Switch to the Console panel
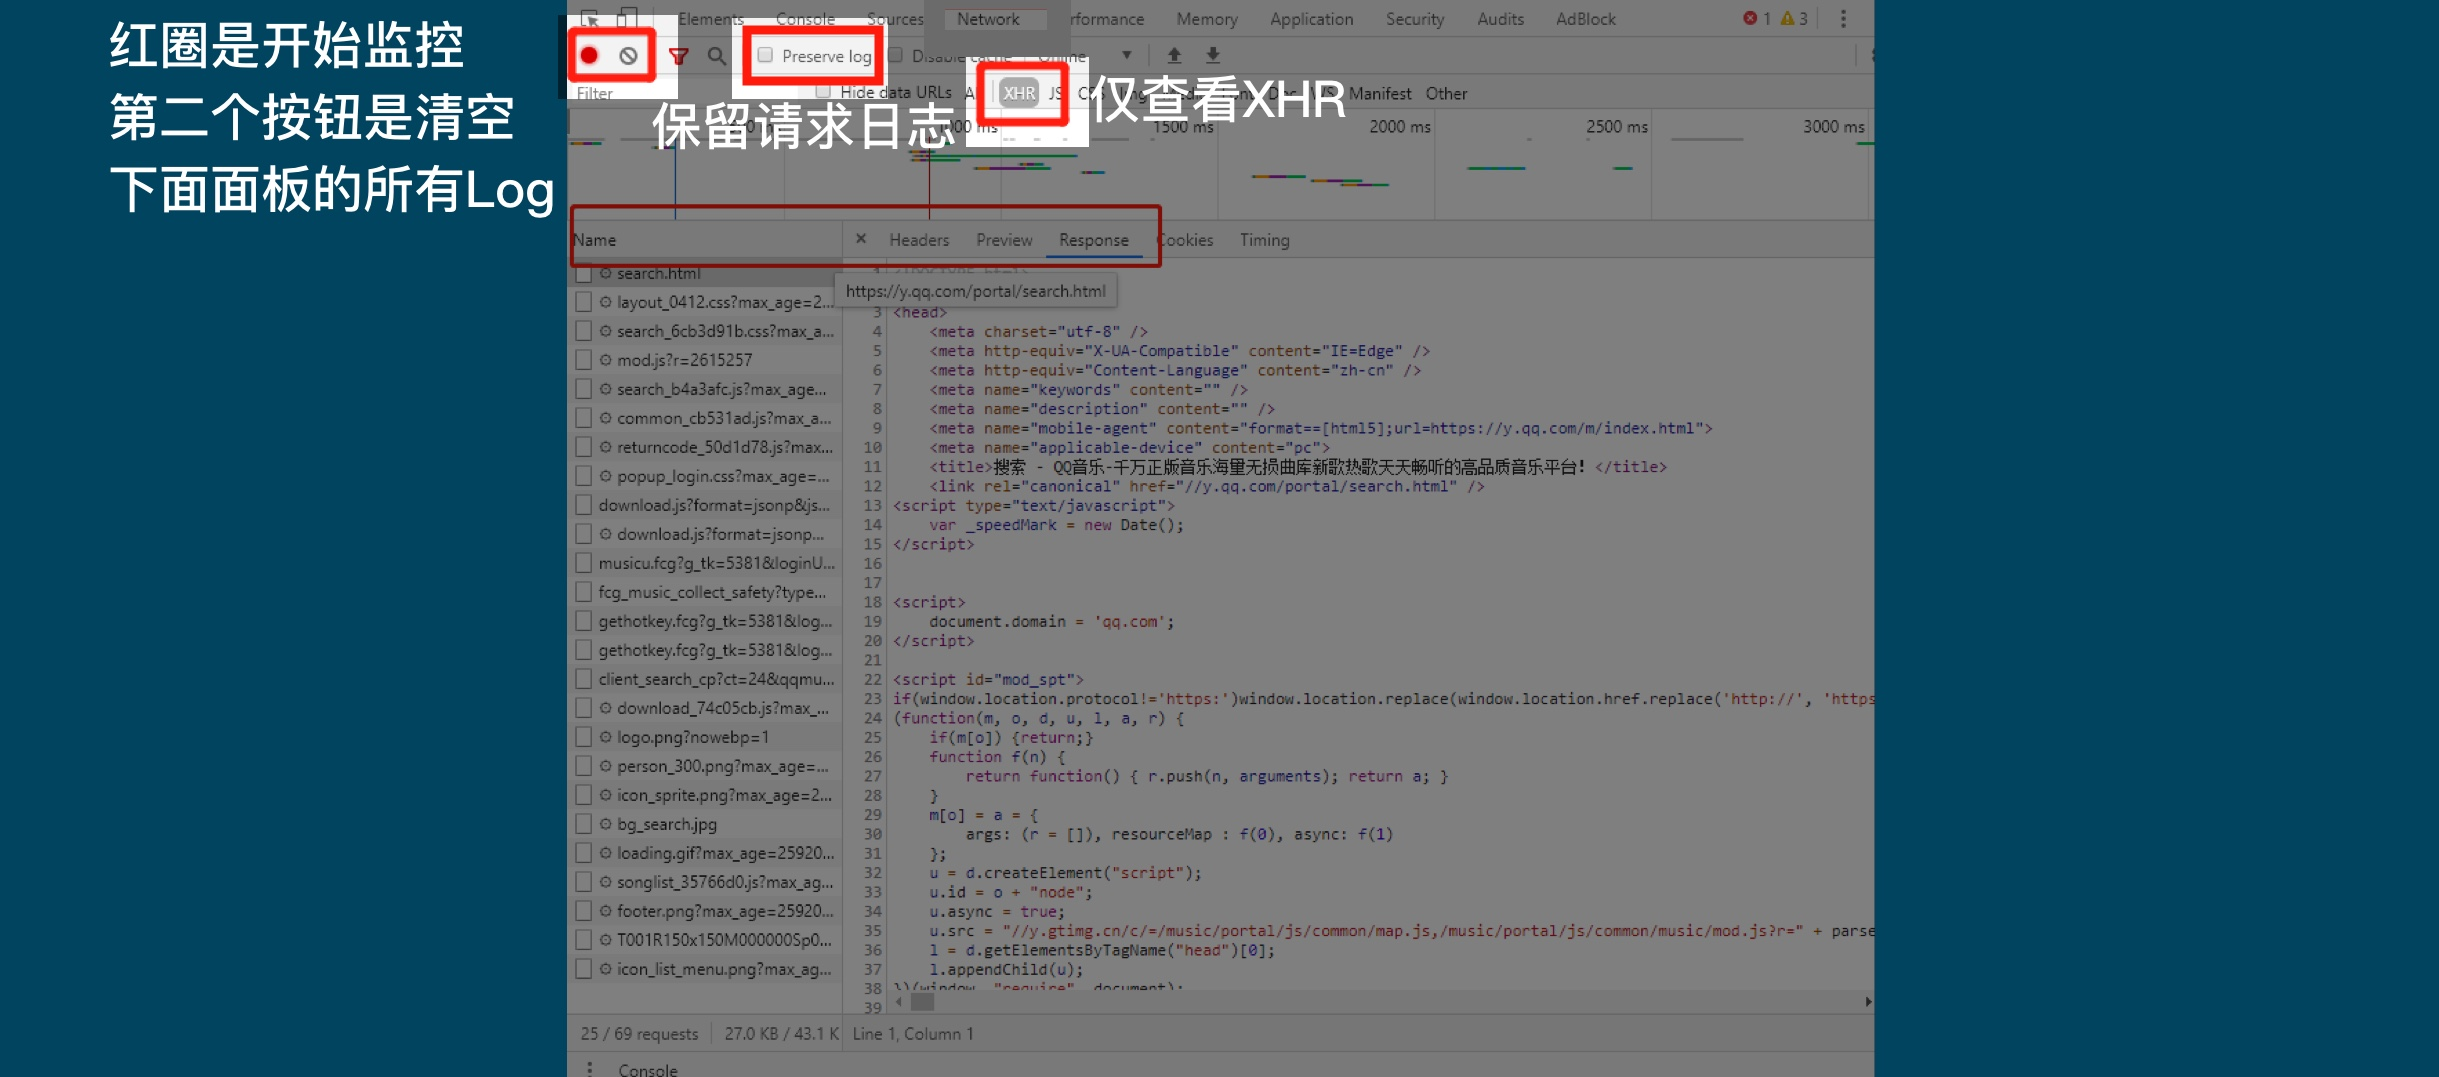Screen dimensions: 2439x1077 click(x=806, y=18)
